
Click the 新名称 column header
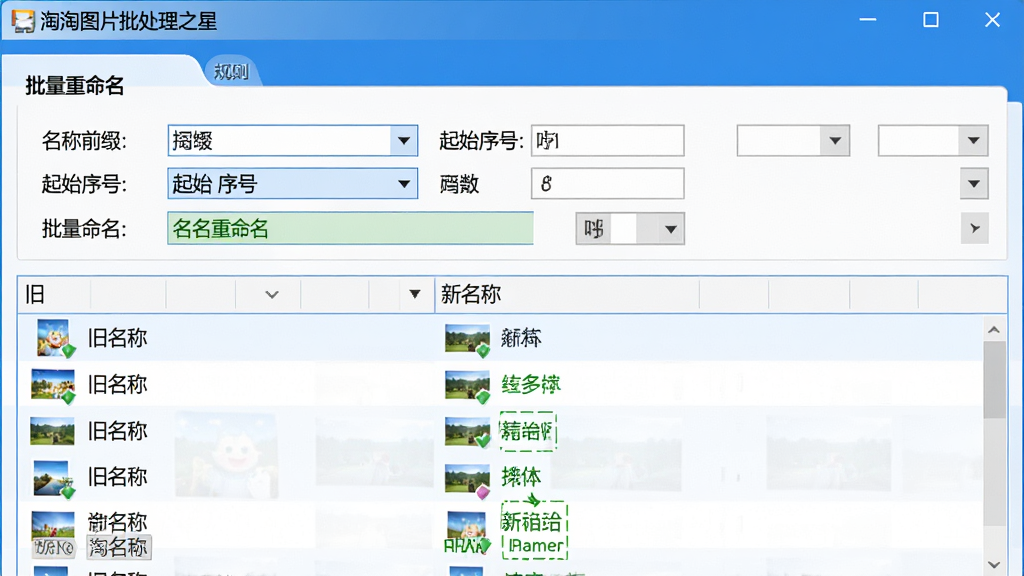pyautogui.click(x=471, y=295)
